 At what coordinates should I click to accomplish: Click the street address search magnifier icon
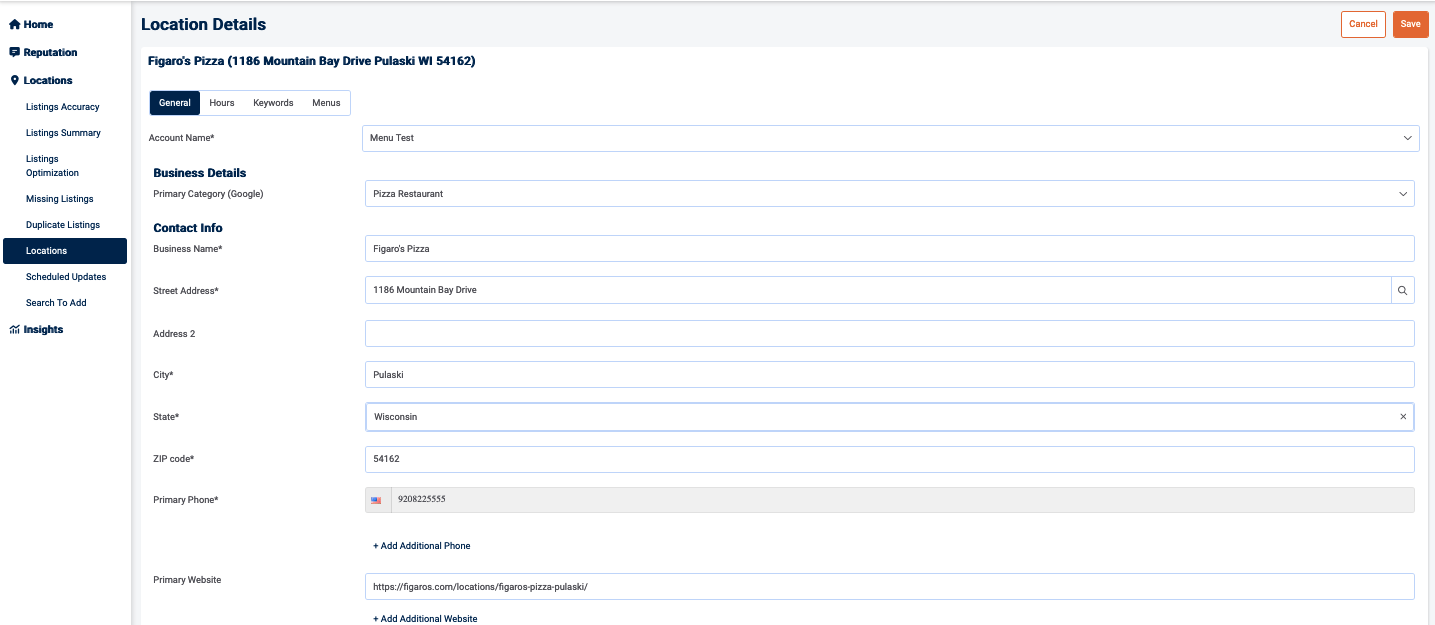[1402, 291]
